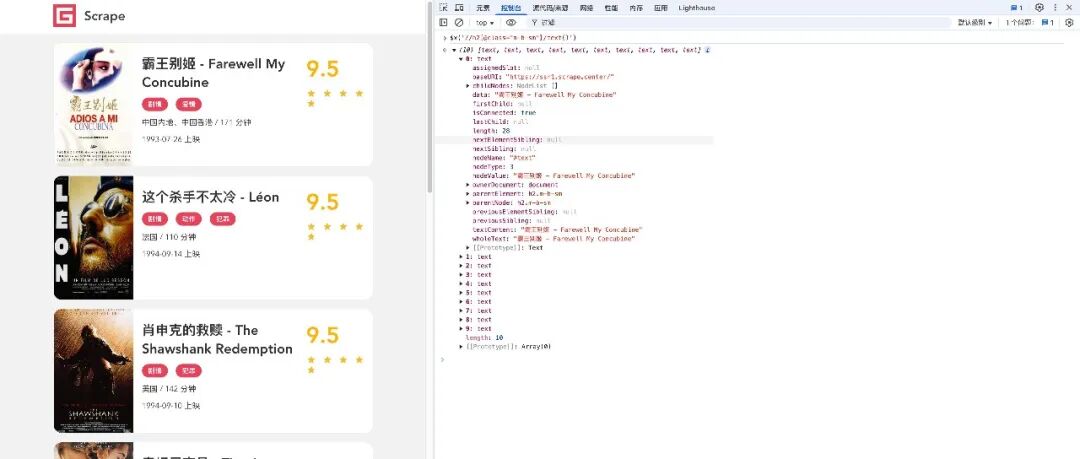Expand the 5: text array item
1080x459 pixels.
pyautogui.click(x=461, y=292)
